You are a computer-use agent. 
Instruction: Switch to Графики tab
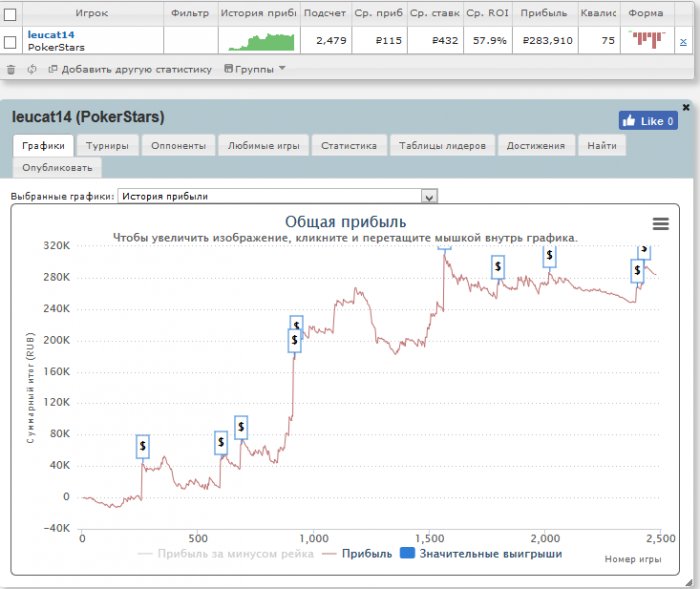[x=43, y=146]
